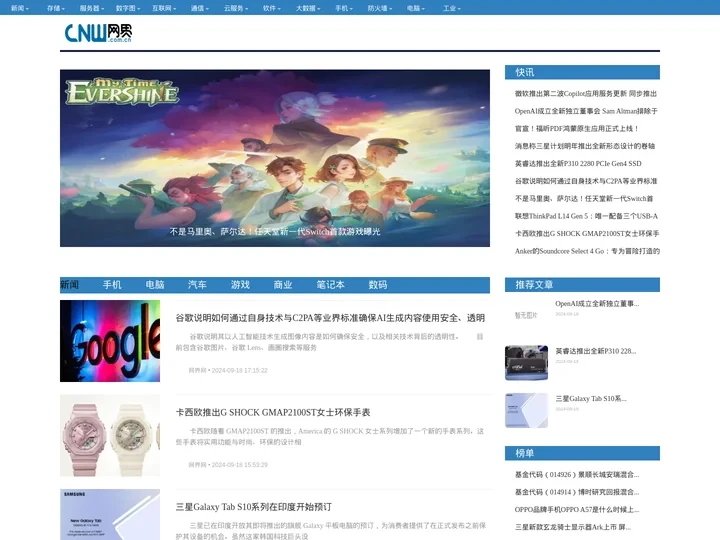Open the 谷歌说明C2PA标准 article headline

tap(330, 318)
